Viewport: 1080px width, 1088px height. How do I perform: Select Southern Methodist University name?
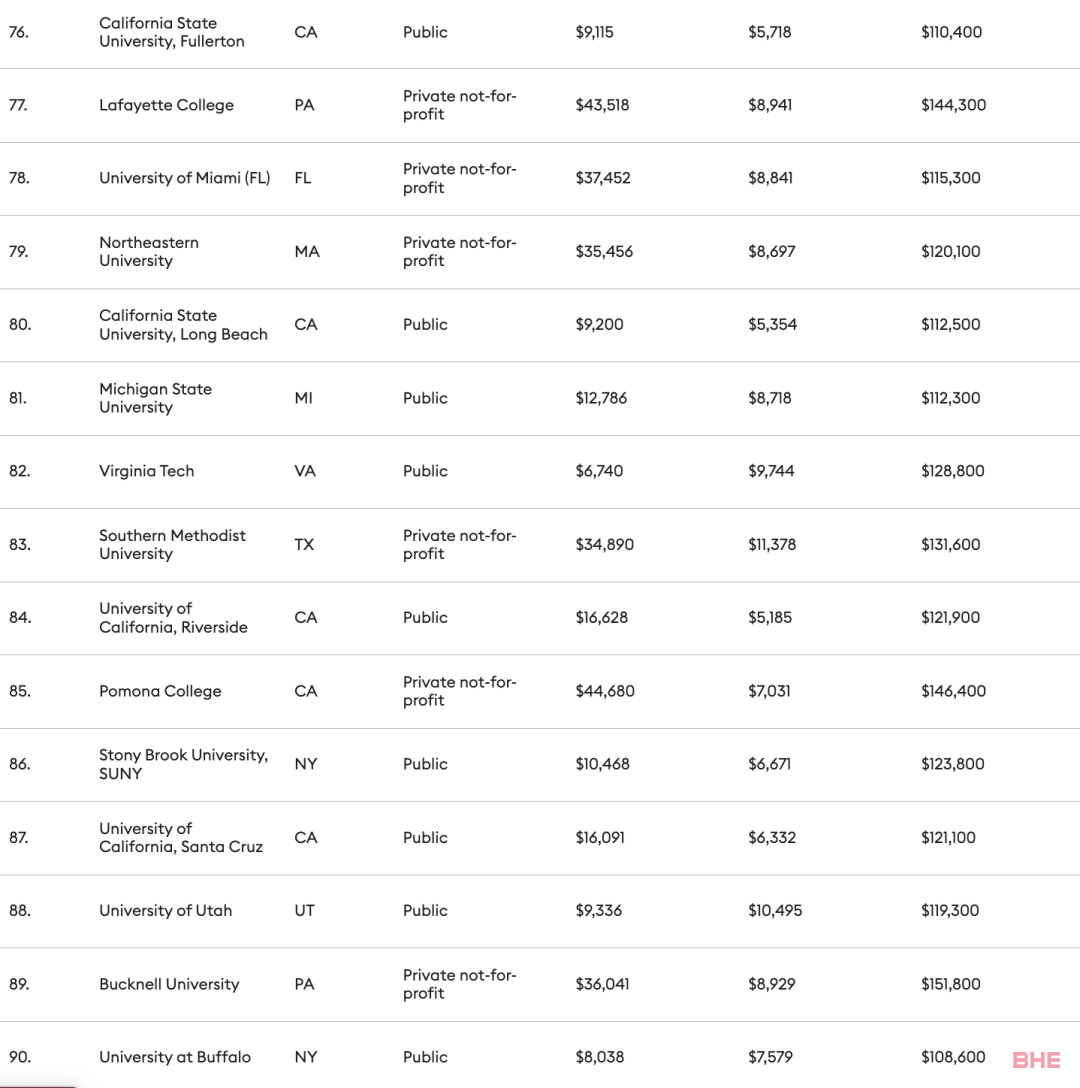[x=172, y=545]
